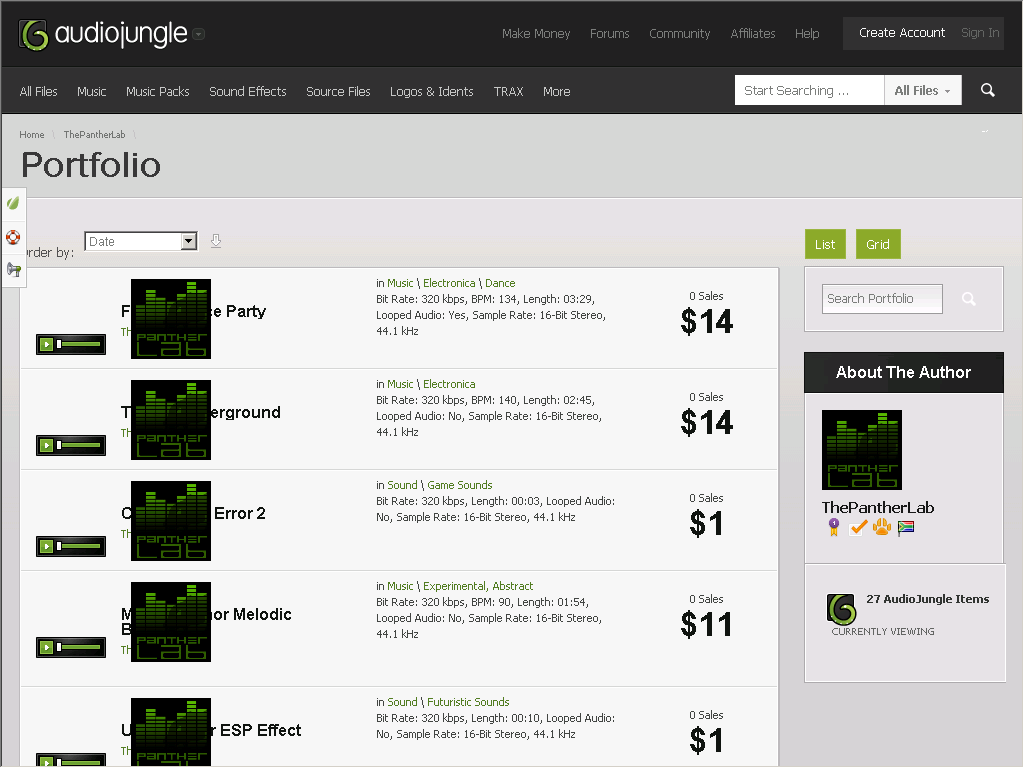
Task: Click the orange paw author badge
Action: [882, 526]
